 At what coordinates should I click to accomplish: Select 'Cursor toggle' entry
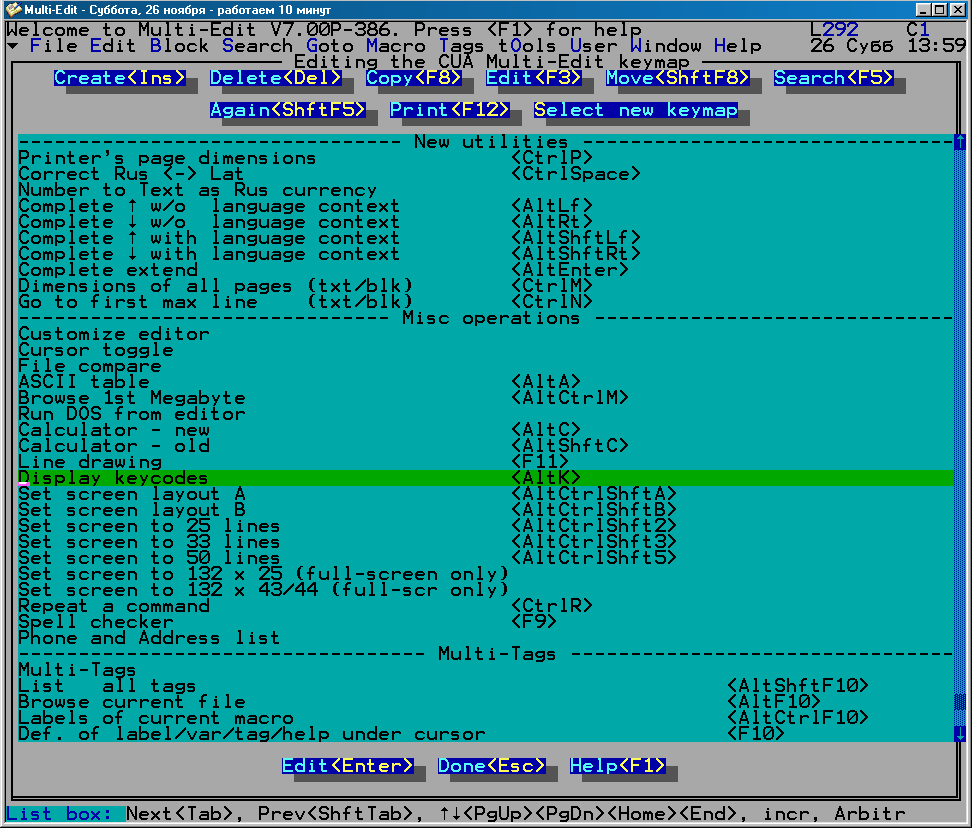486,350
